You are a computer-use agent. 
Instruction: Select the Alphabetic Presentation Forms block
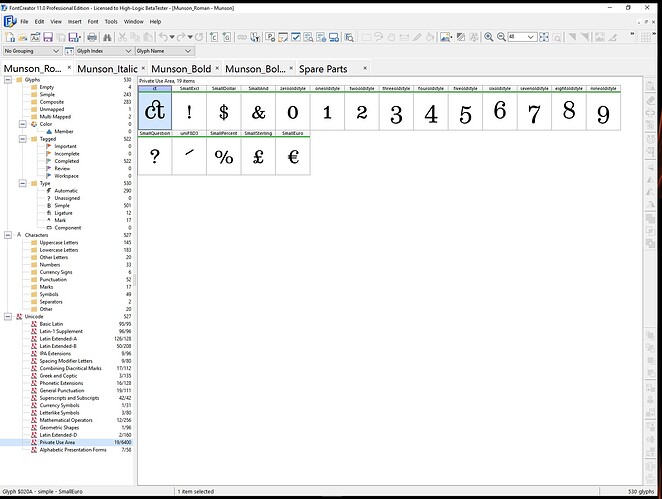pyautogui.click(x=73, y=450)
